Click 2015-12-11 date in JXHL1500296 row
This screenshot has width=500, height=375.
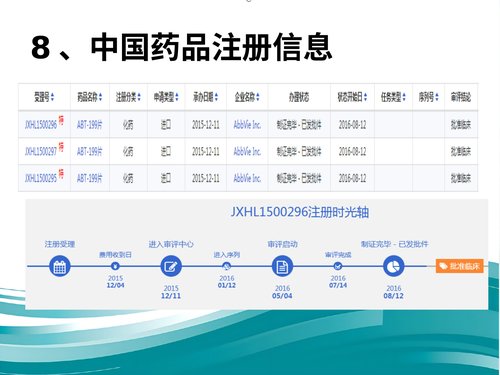tap(206, 125)
